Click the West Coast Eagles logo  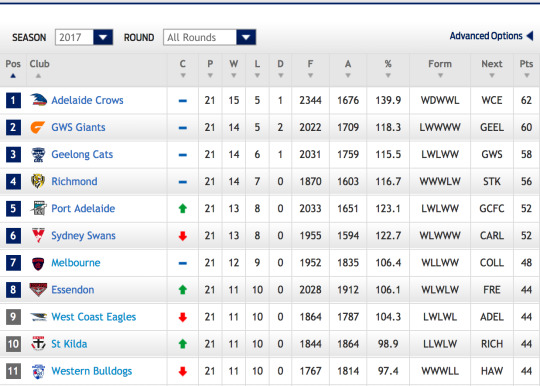coord(38,317)
